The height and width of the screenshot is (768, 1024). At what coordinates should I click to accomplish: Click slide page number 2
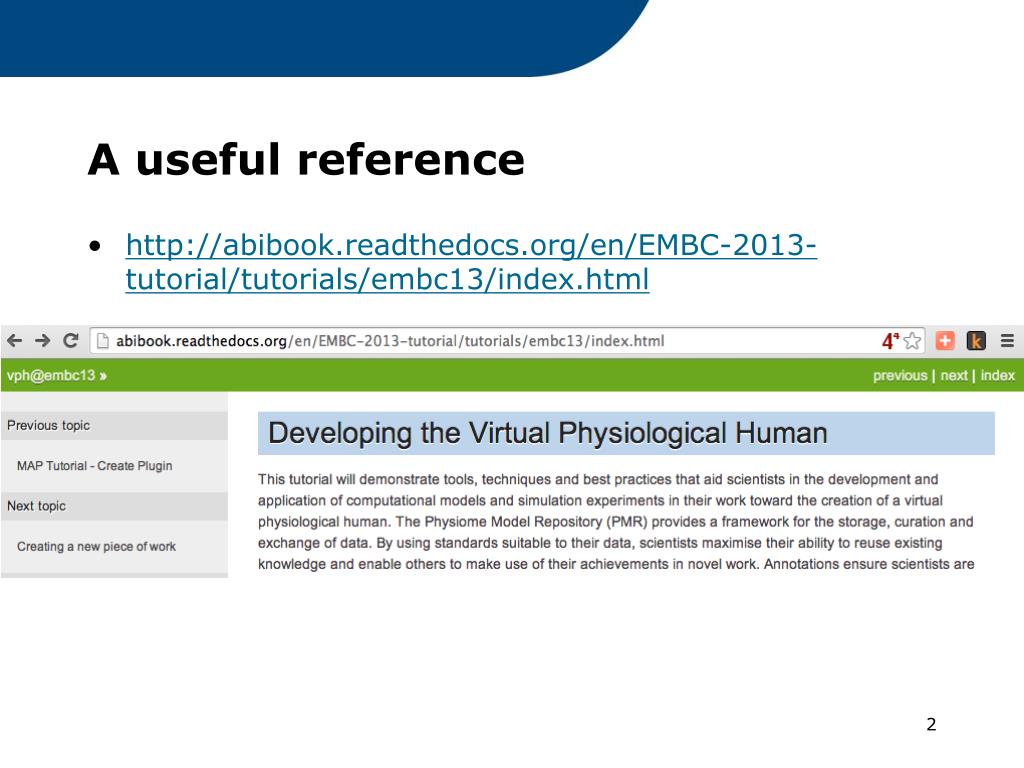931,724
